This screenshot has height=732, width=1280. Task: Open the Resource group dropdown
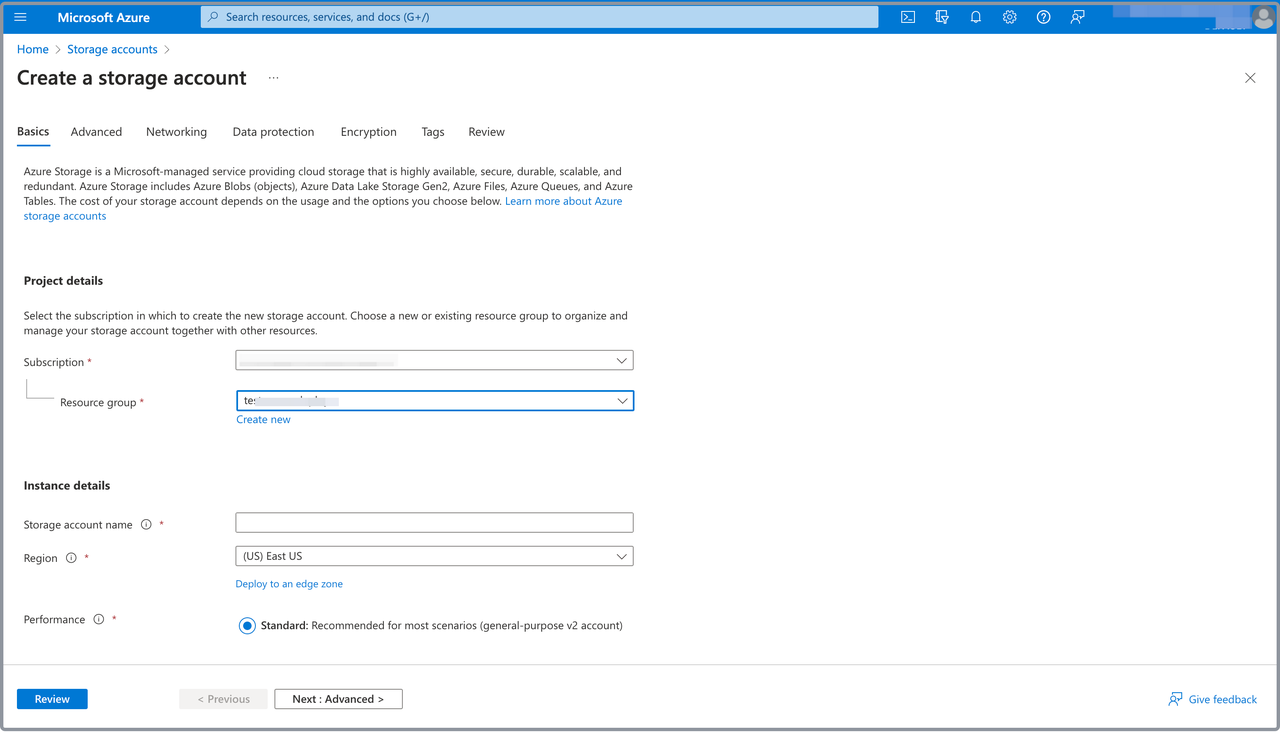point(434,401)
